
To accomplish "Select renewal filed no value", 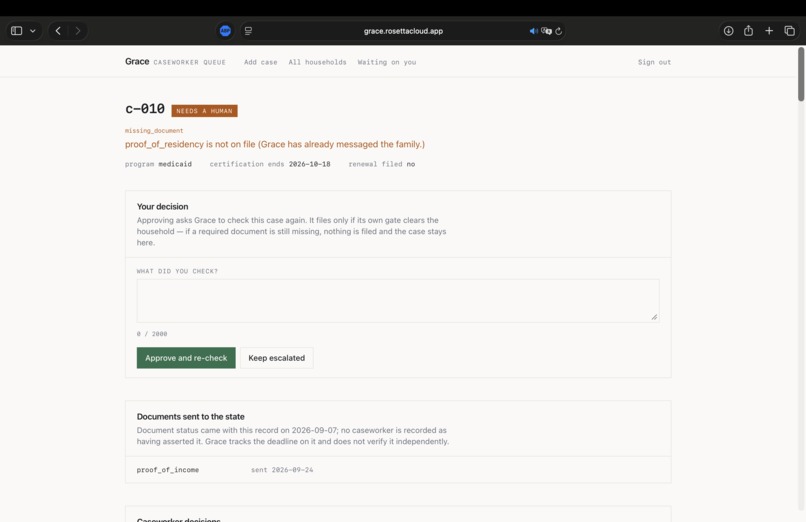I will [411, 164].
